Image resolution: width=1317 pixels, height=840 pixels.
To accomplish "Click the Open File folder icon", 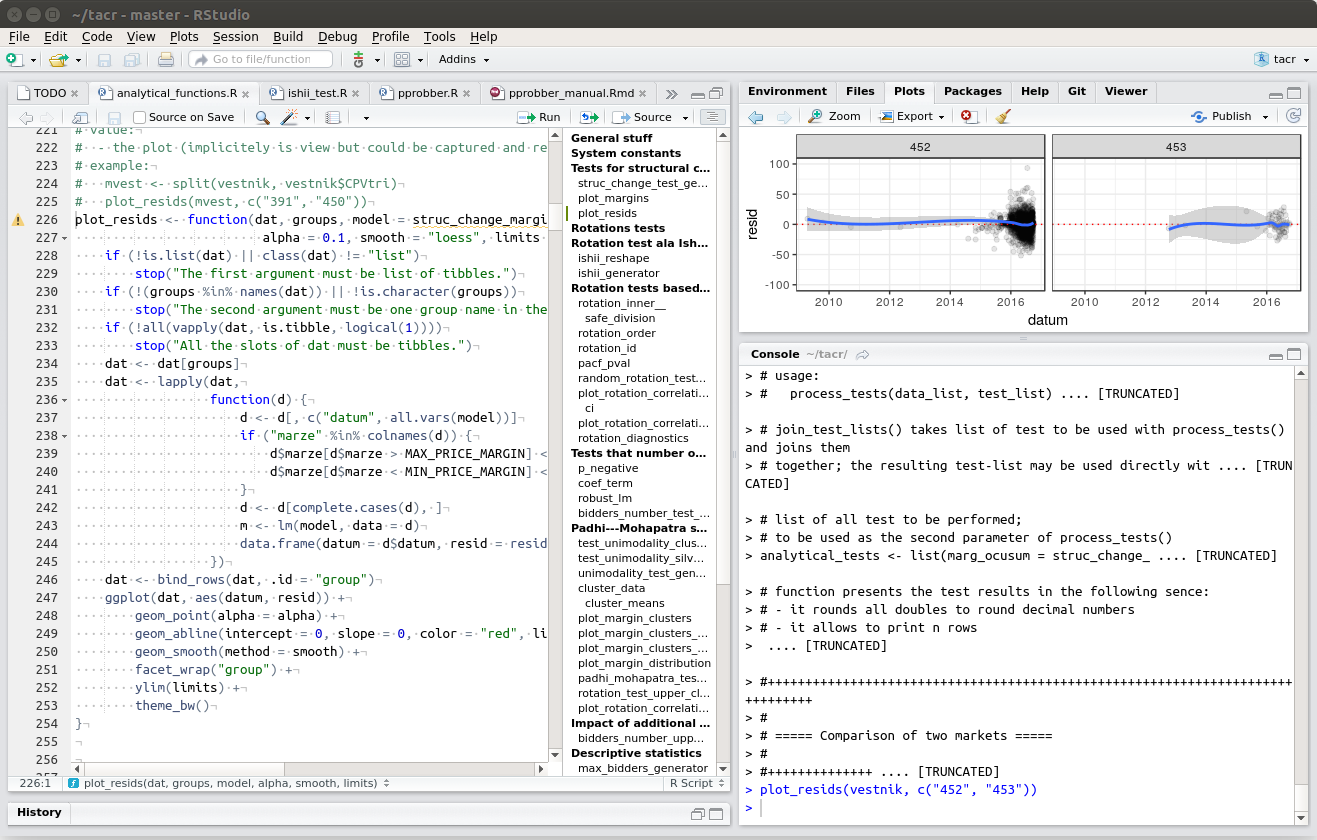I will [59, 59].
